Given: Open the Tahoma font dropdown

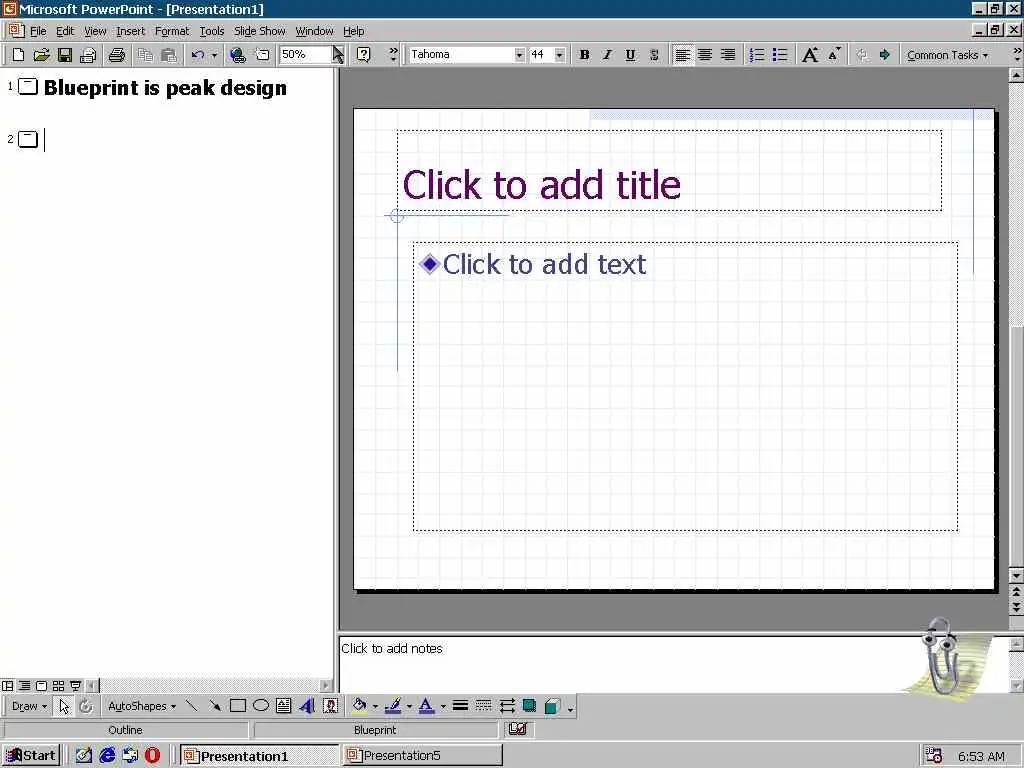Looking at the screenshot, I should pos(519,55).
